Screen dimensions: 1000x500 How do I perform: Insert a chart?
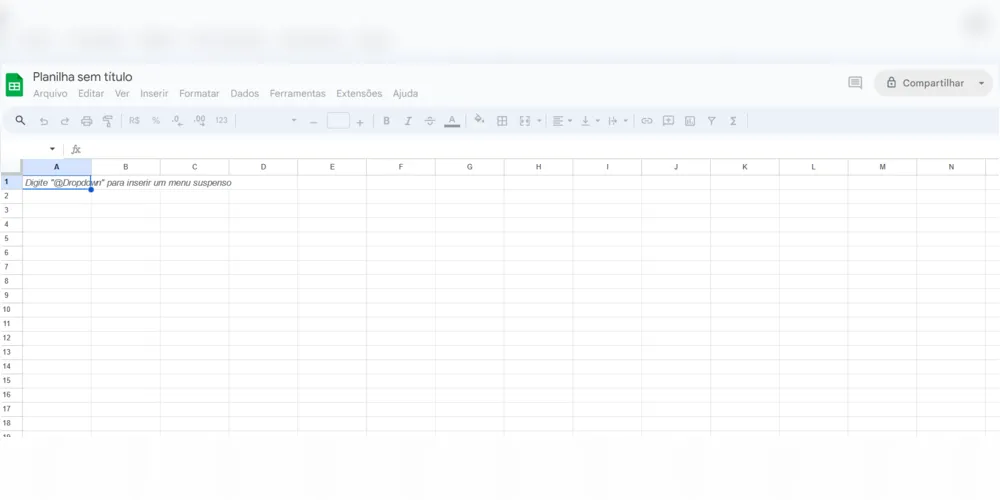click(690, 121)
